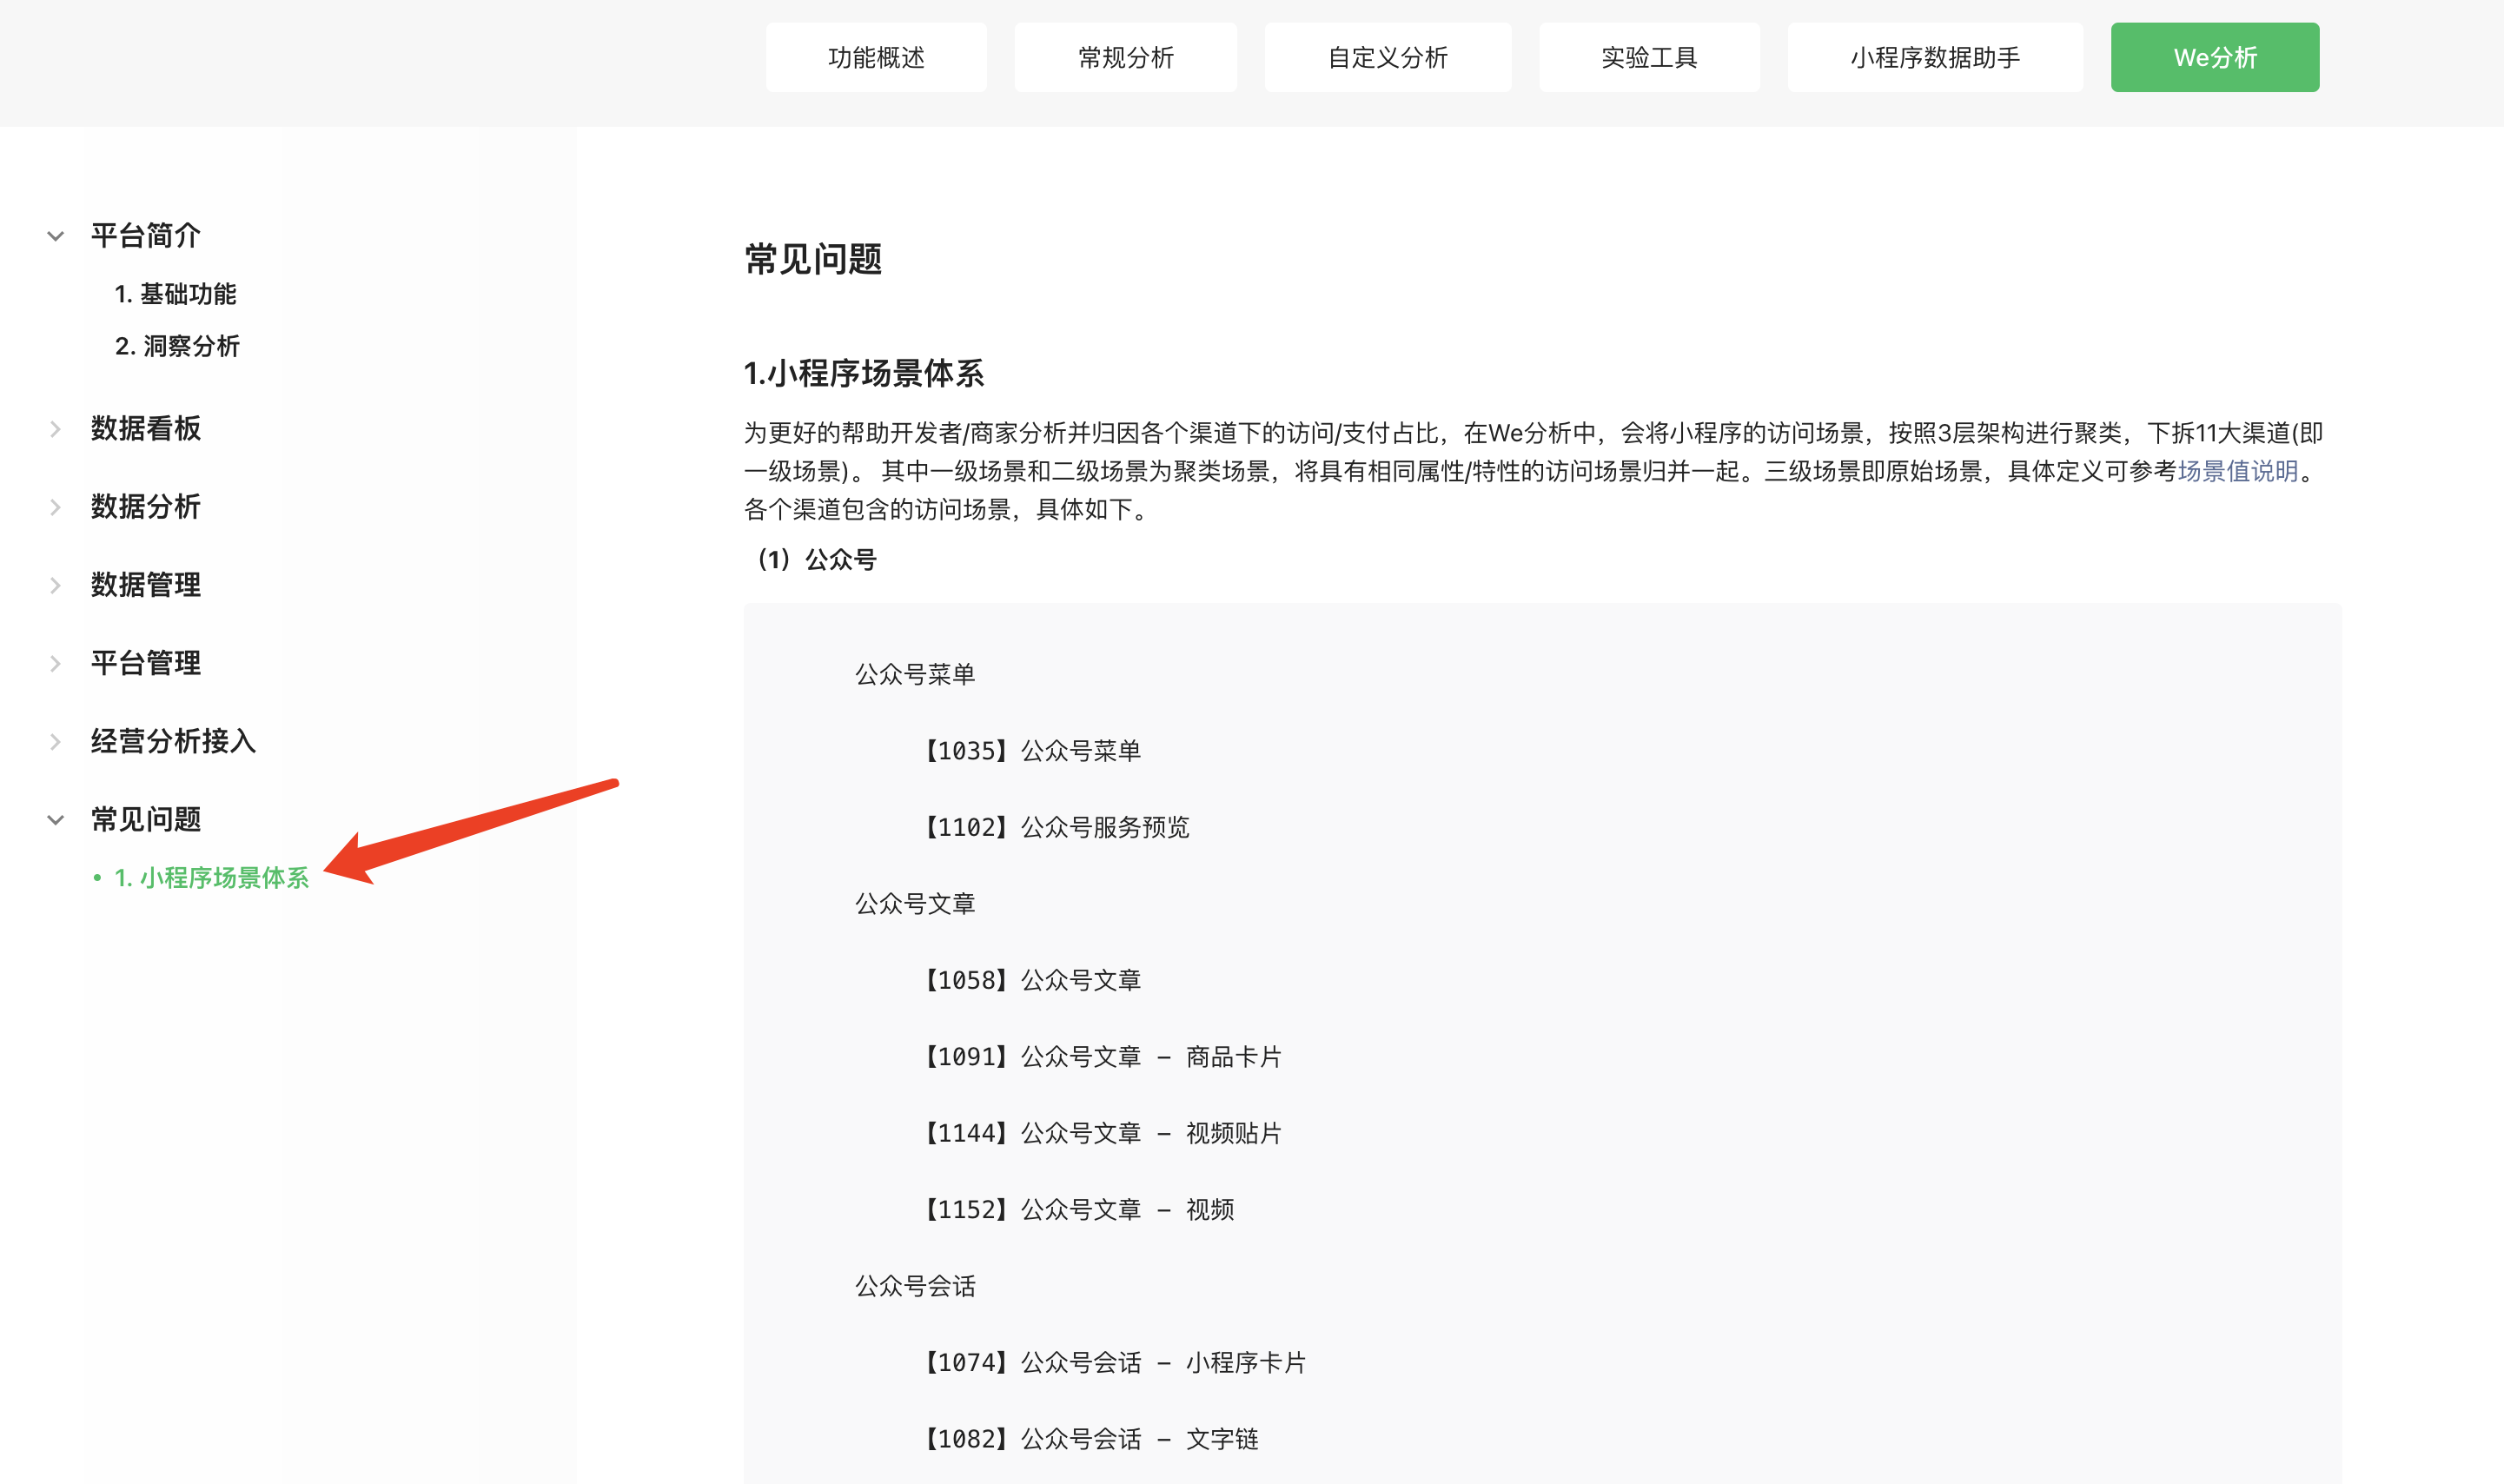Expand the 经营分析接入 chevron
This screenshot has width=2504, height=1484.
(56, 741)
